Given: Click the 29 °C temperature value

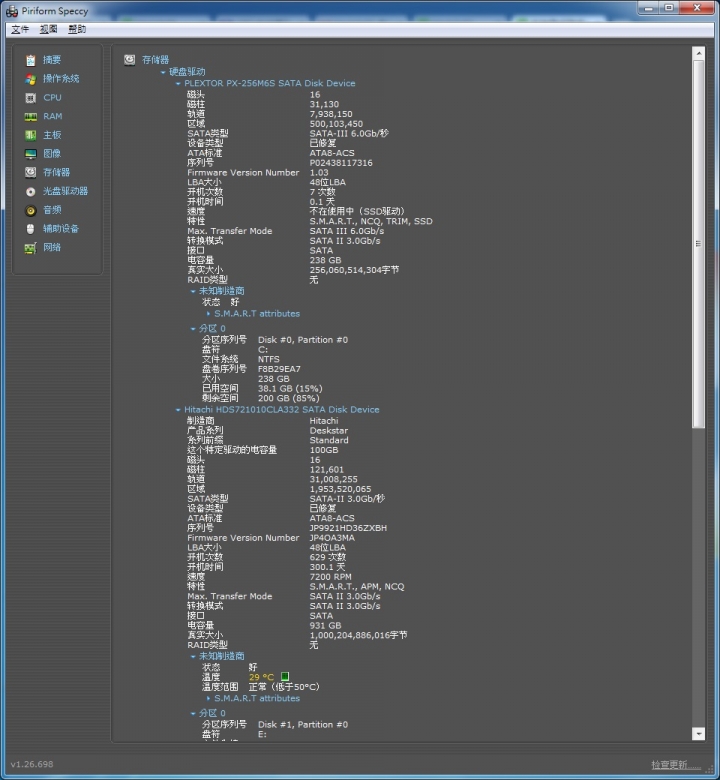Looking at the screenshot, I should tap(261, 677).
